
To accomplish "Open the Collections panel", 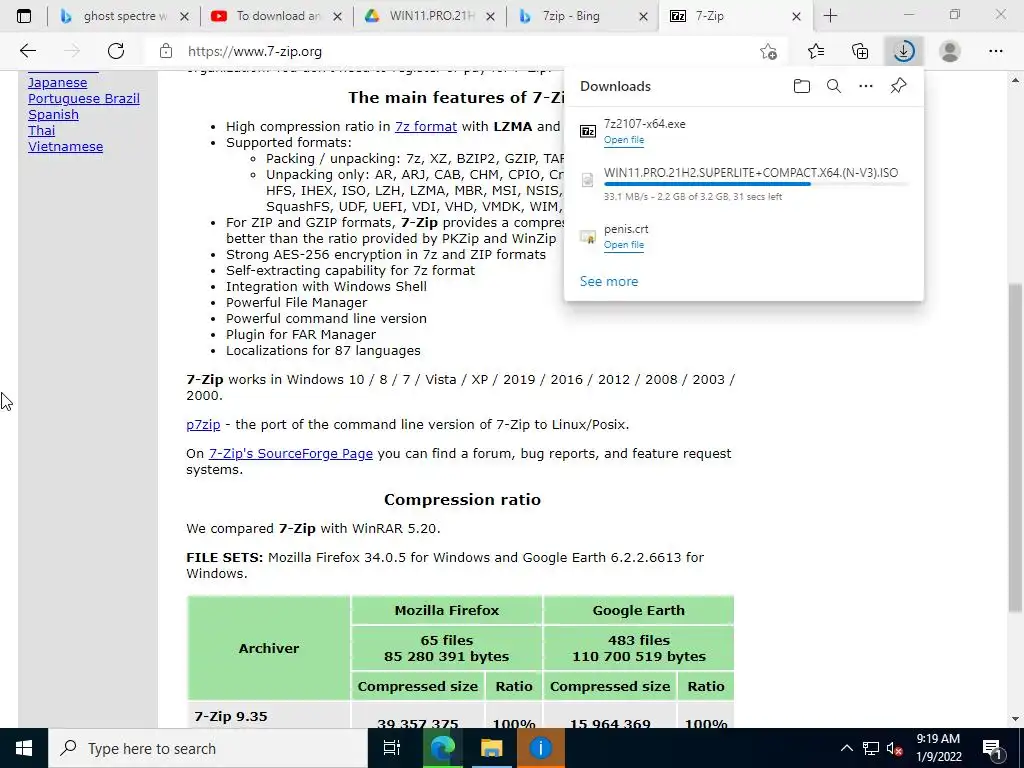I will click(860, 51).
